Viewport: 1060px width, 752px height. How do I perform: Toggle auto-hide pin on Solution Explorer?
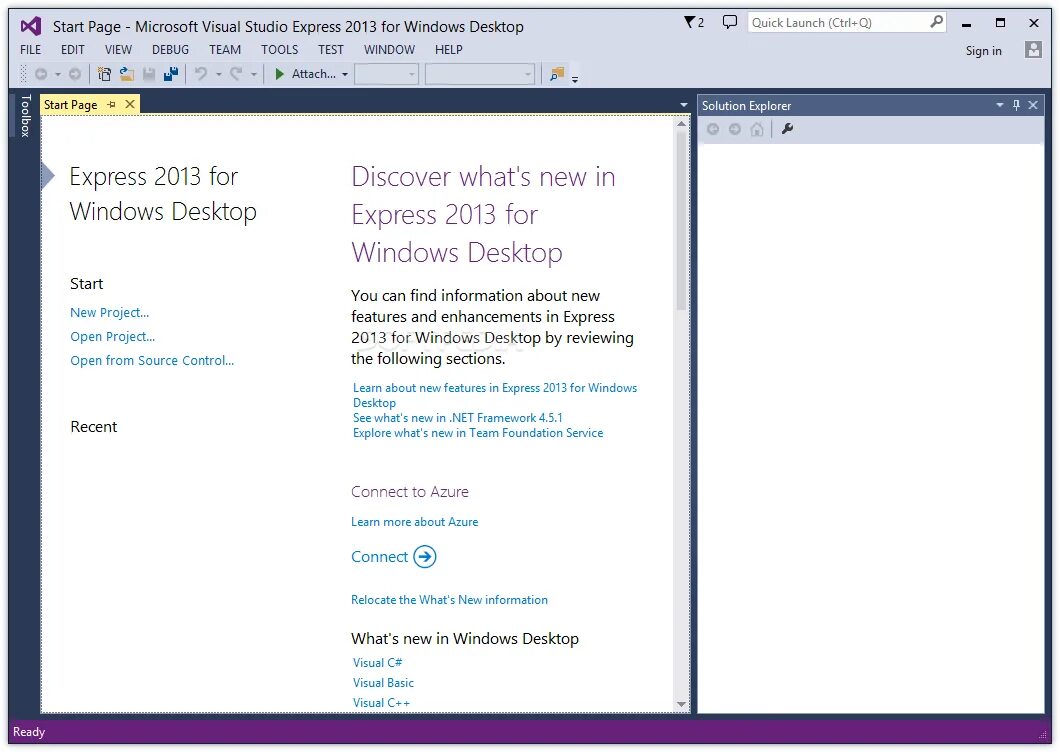[x=1016, y=105]
